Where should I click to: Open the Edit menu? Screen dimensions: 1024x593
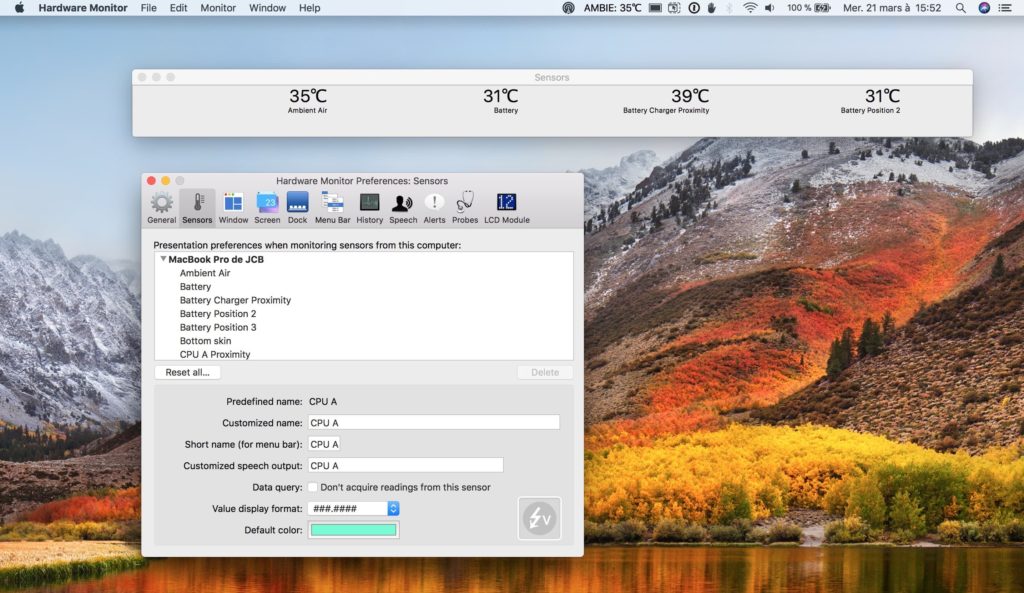pyautogui.click(x=178, y=8)
